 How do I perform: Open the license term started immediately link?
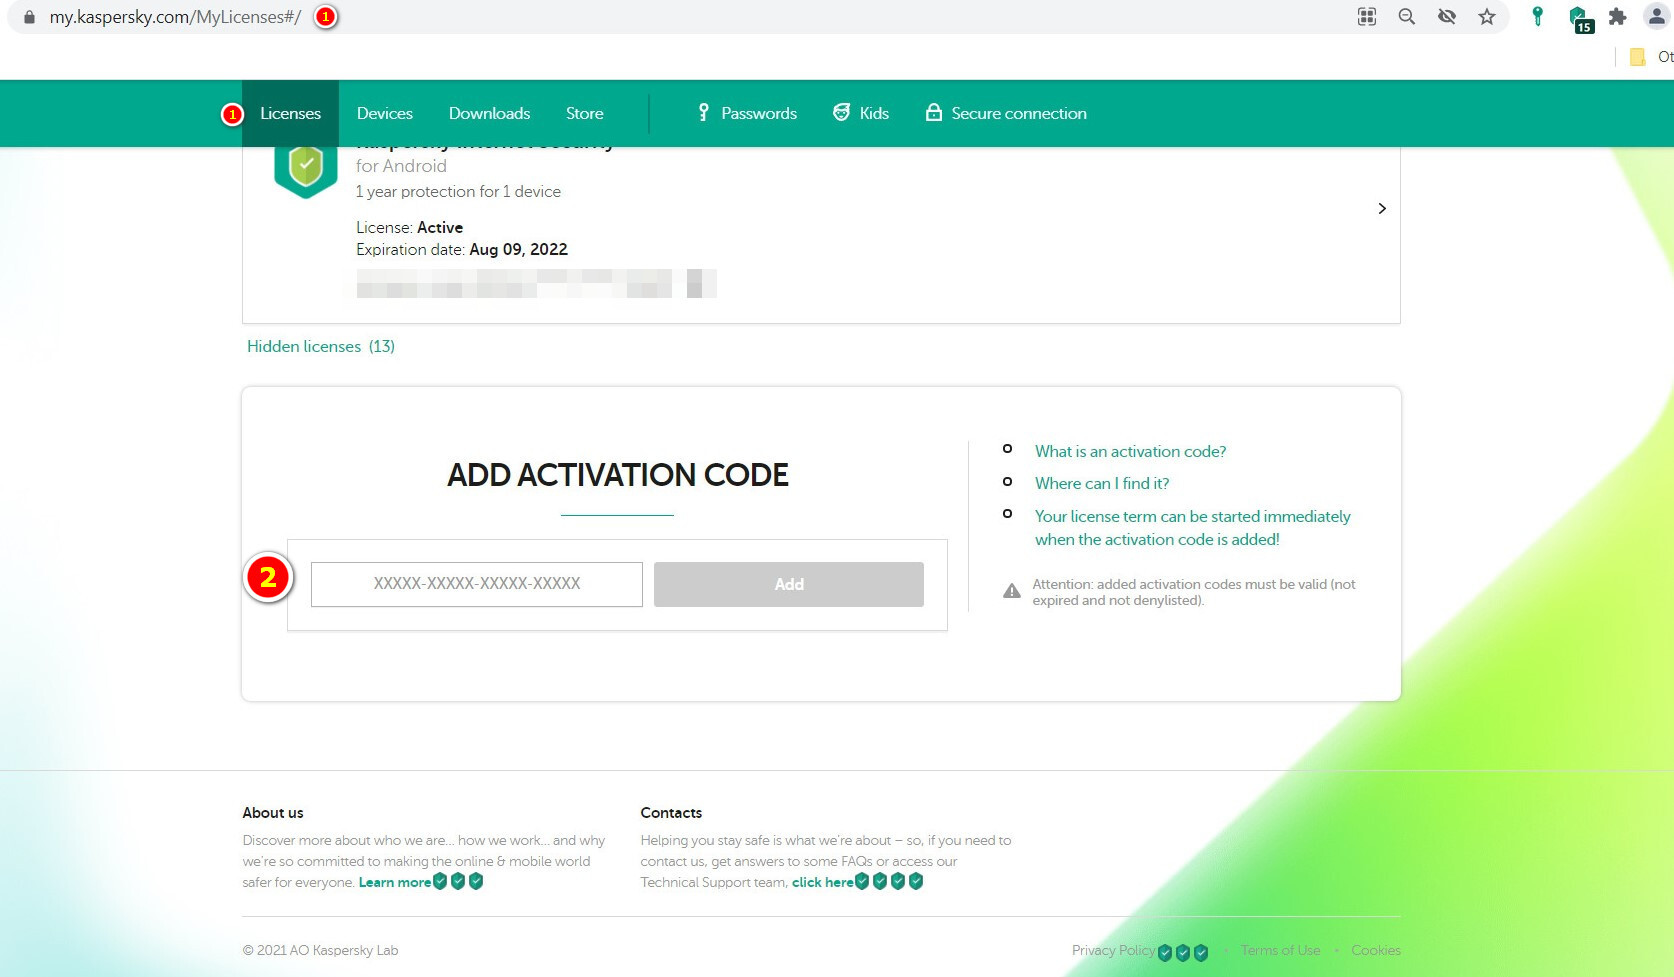click(x=1192, y=528)
